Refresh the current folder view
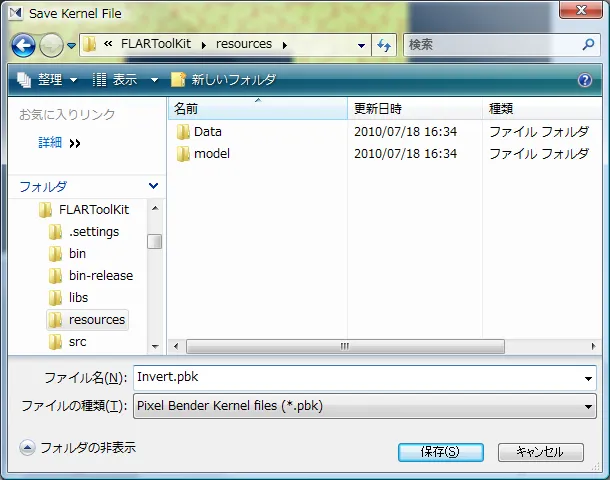This screenshot has width=610, height=480. pyautogui.click(x=384, y=46)
